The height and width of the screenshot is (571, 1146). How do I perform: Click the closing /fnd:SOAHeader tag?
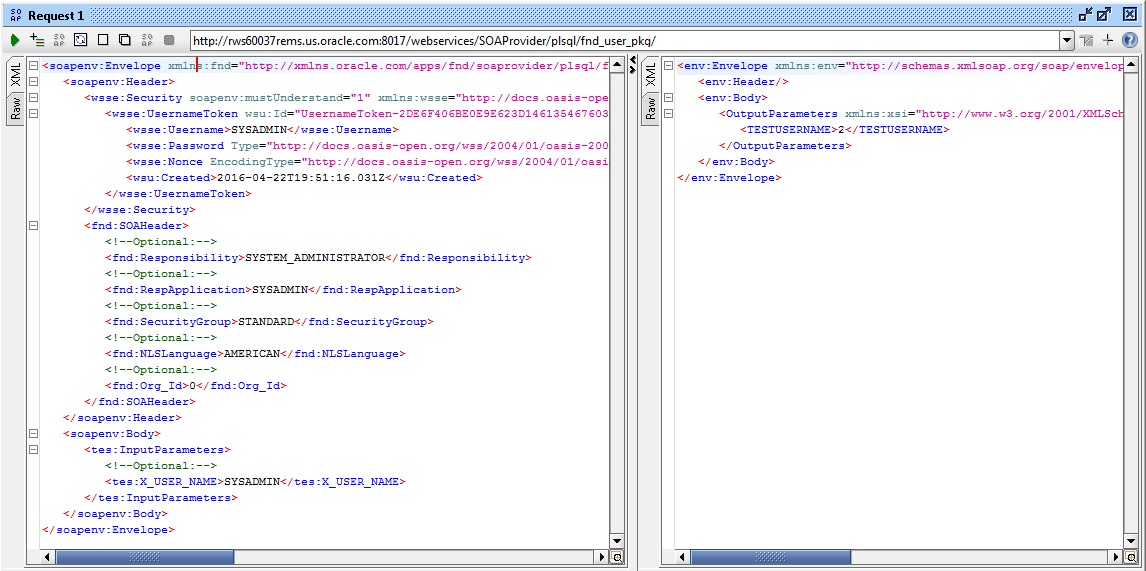(x=140, y=401)
